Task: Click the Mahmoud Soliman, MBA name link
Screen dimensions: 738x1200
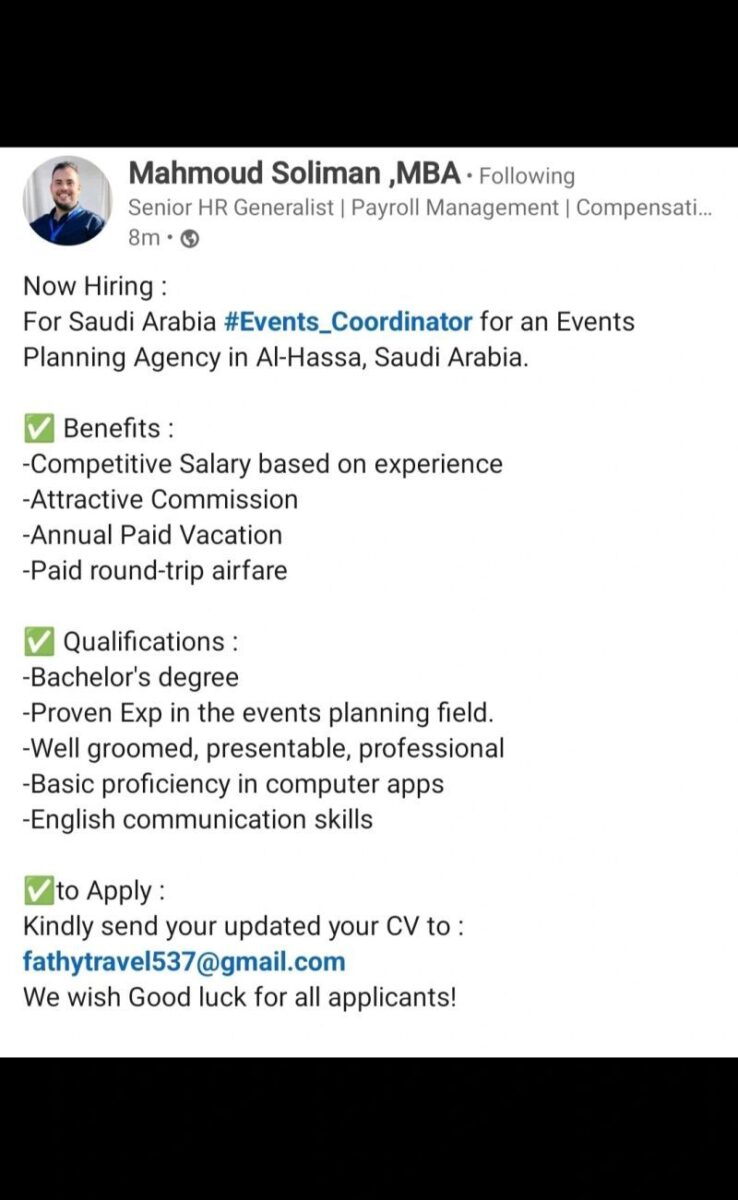Action: click(295, 174)
